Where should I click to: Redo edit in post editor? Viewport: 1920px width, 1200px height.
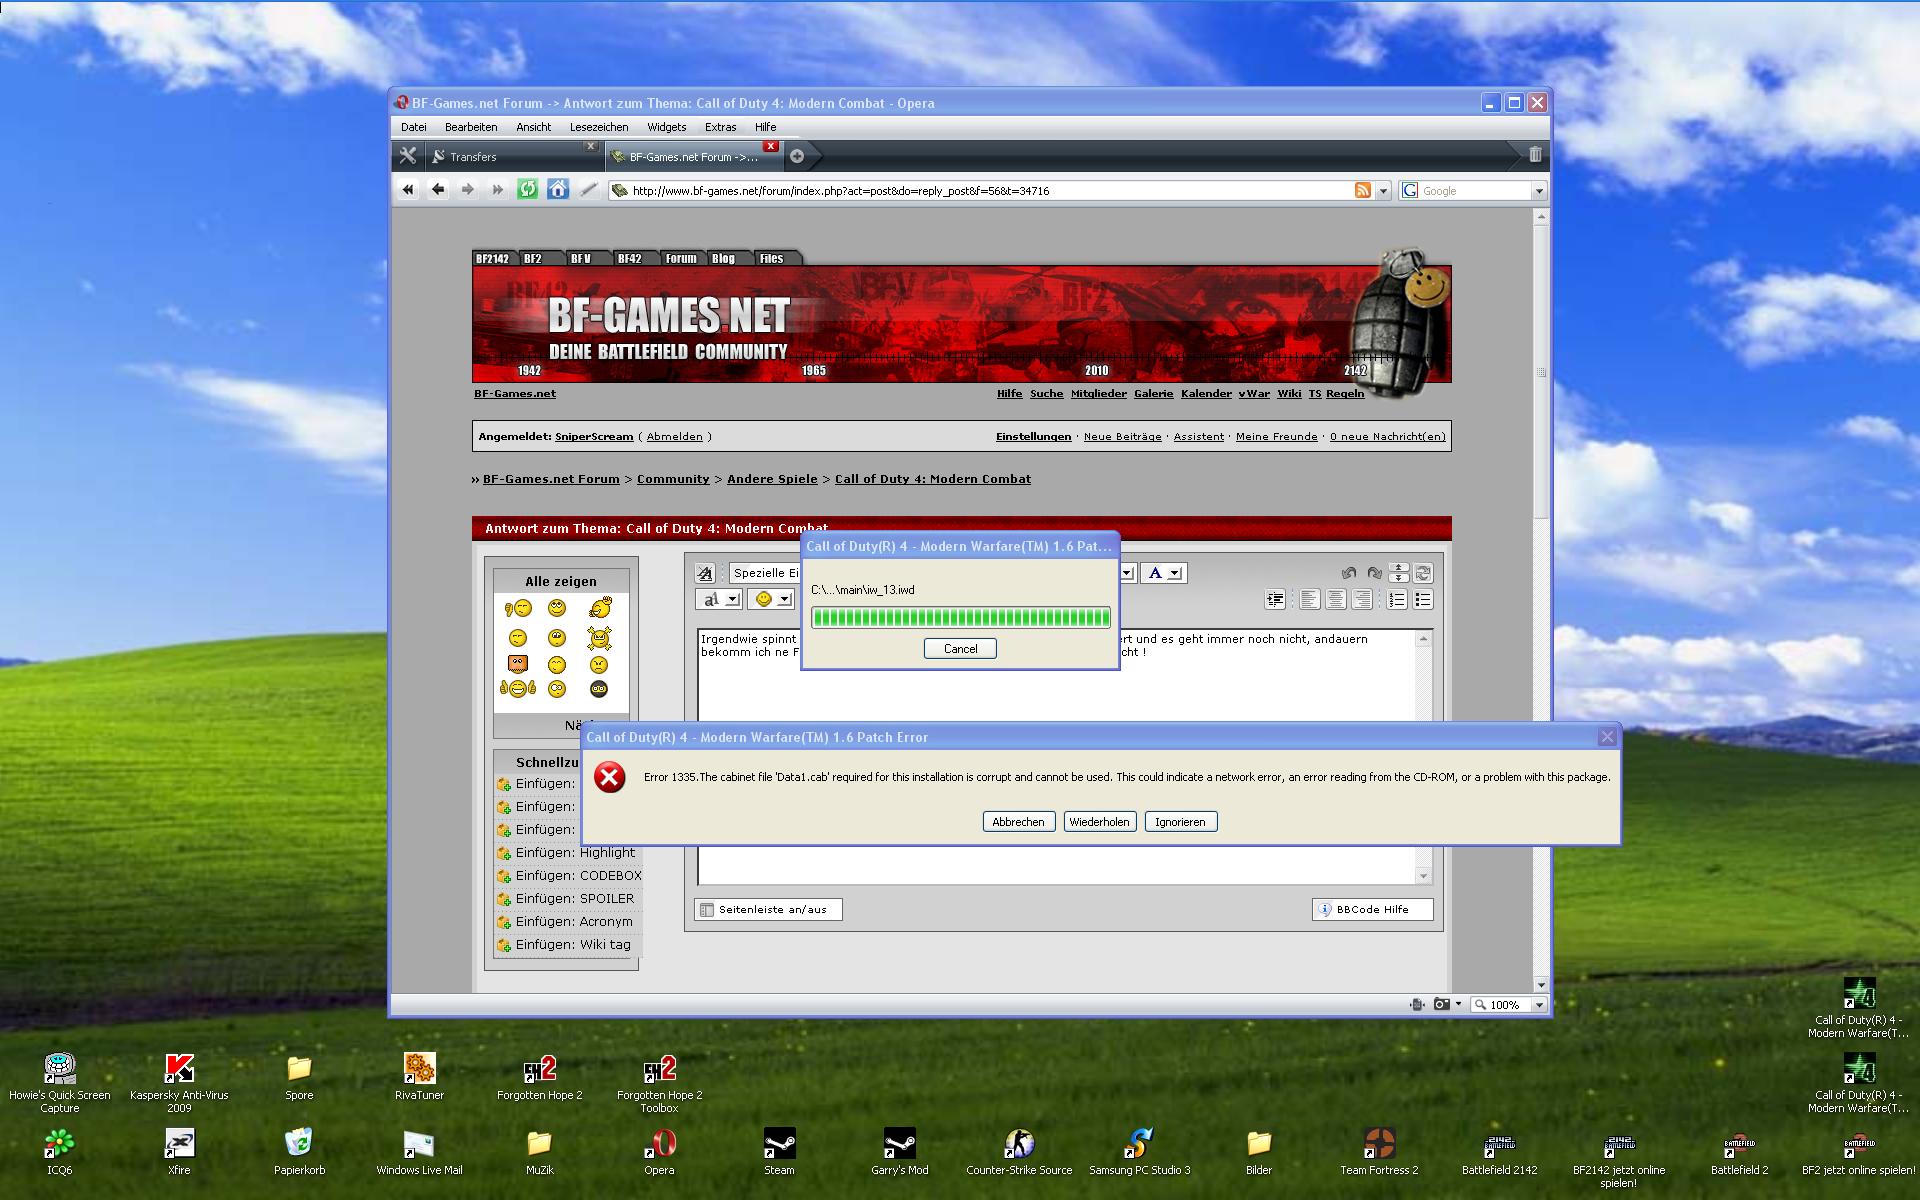click(x=1374, y=573)
